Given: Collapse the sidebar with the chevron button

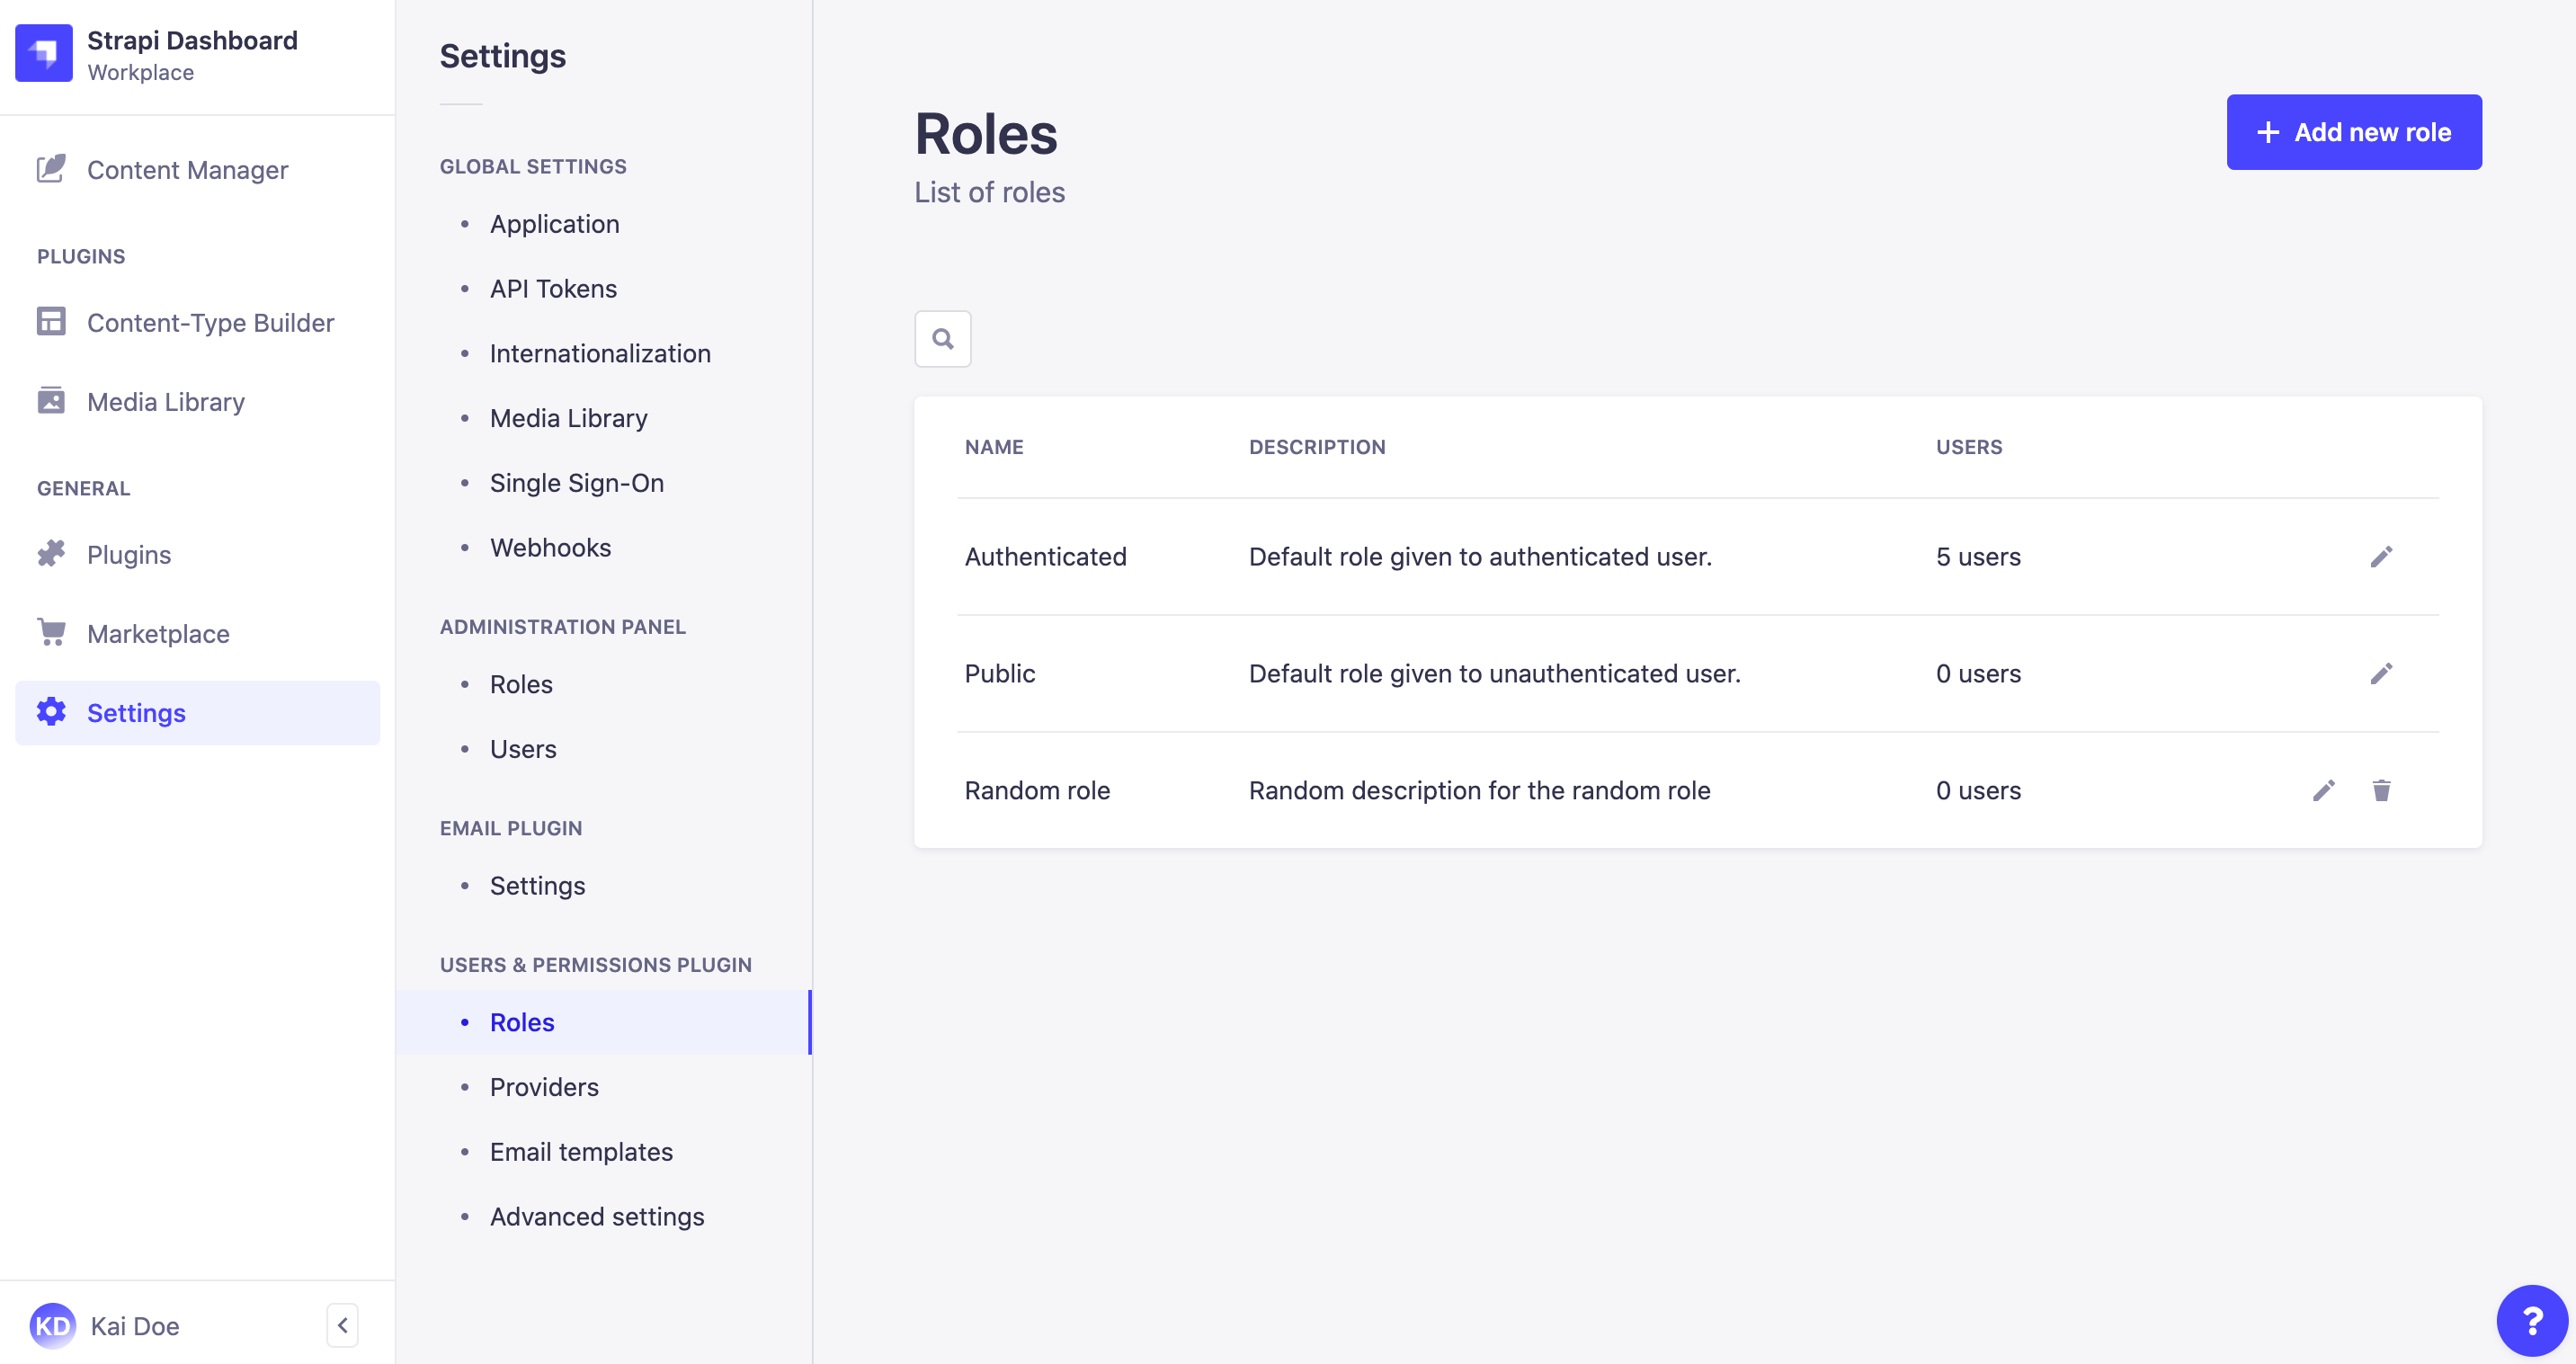Looking at the screenshot, I should tap(341, 1324).
